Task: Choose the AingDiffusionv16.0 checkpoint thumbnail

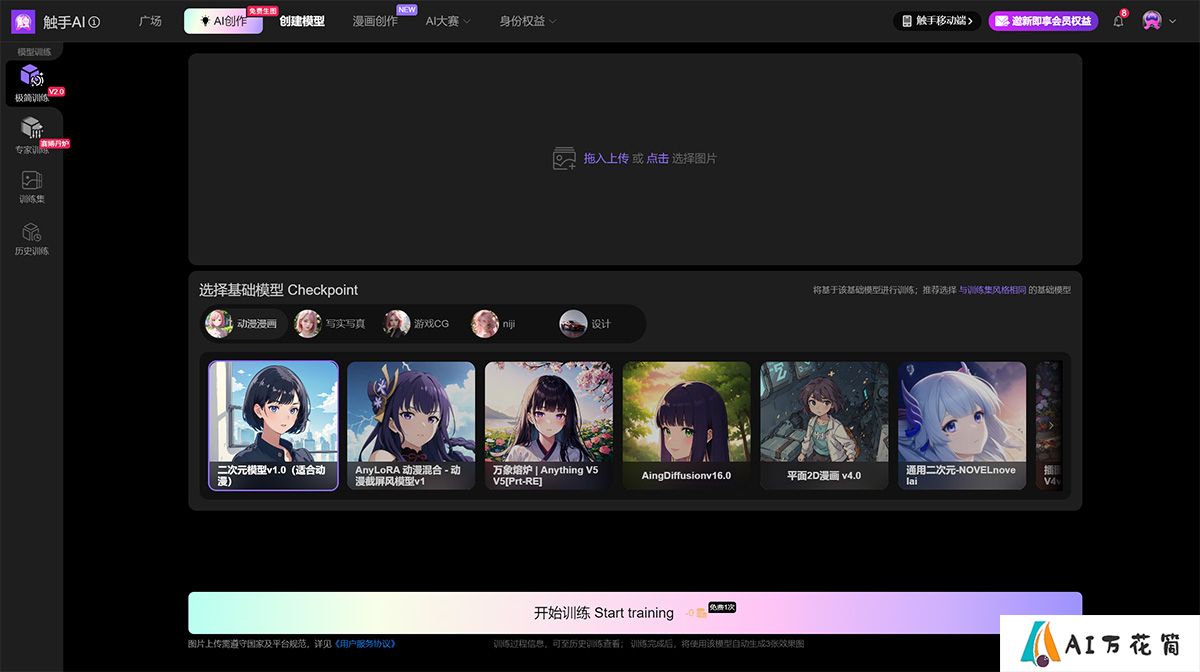Action: pyautogui.click(x=687, y=426)
